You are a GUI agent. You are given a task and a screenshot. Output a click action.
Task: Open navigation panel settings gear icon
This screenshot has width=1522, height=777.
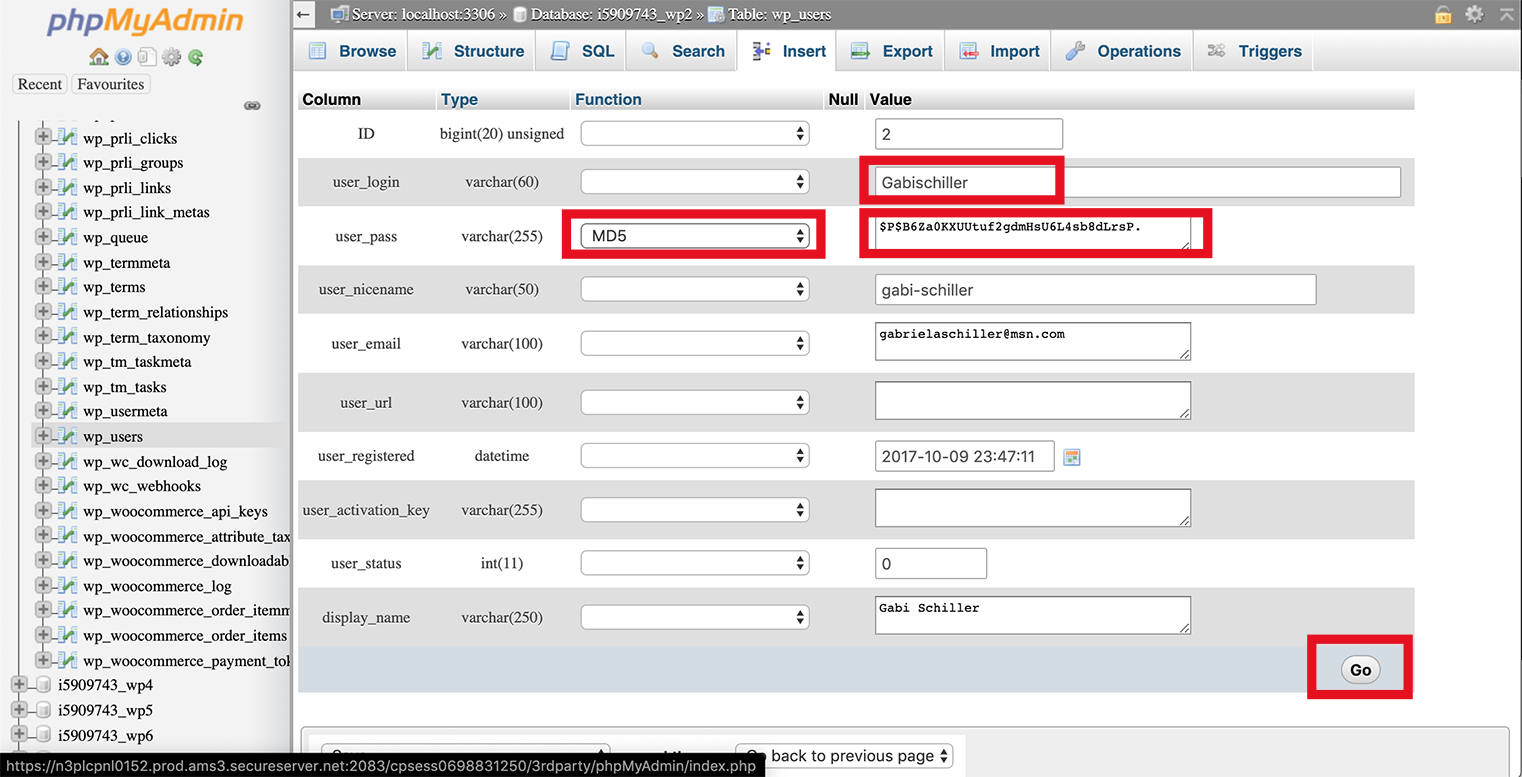pos(171,57)
